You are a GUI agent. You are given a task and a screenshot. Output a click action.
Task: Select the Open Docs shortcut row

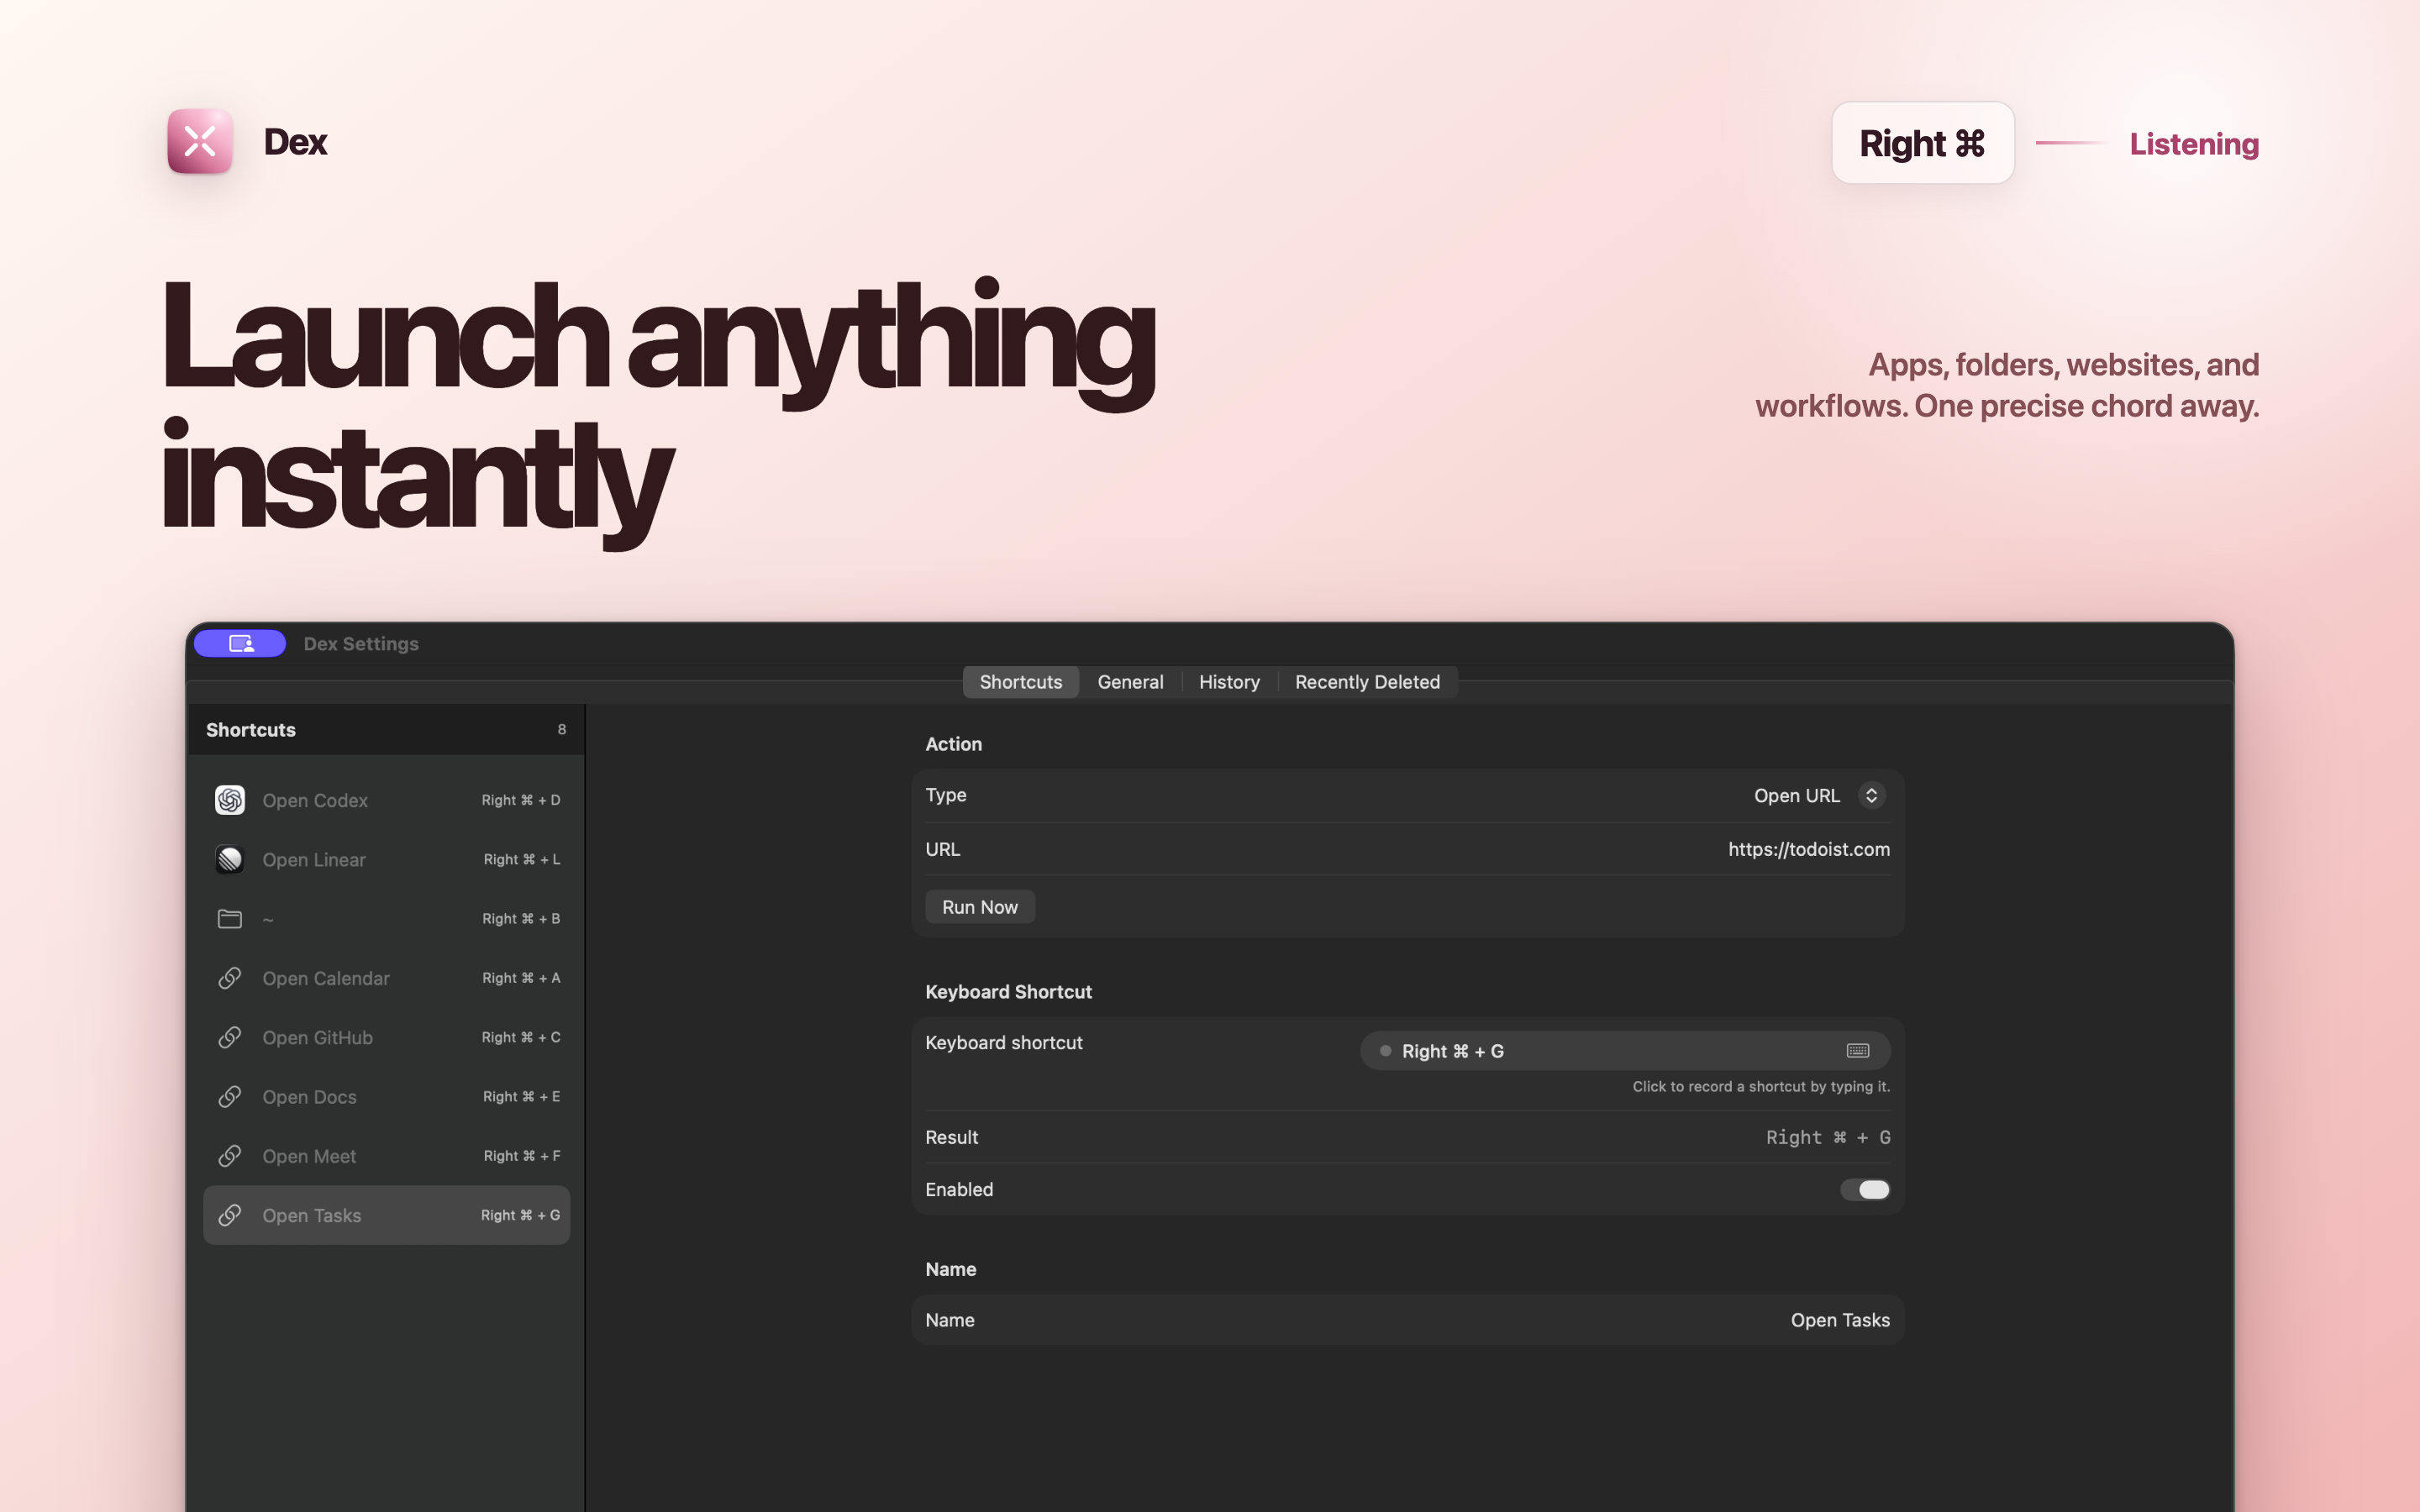(387, 1096)
